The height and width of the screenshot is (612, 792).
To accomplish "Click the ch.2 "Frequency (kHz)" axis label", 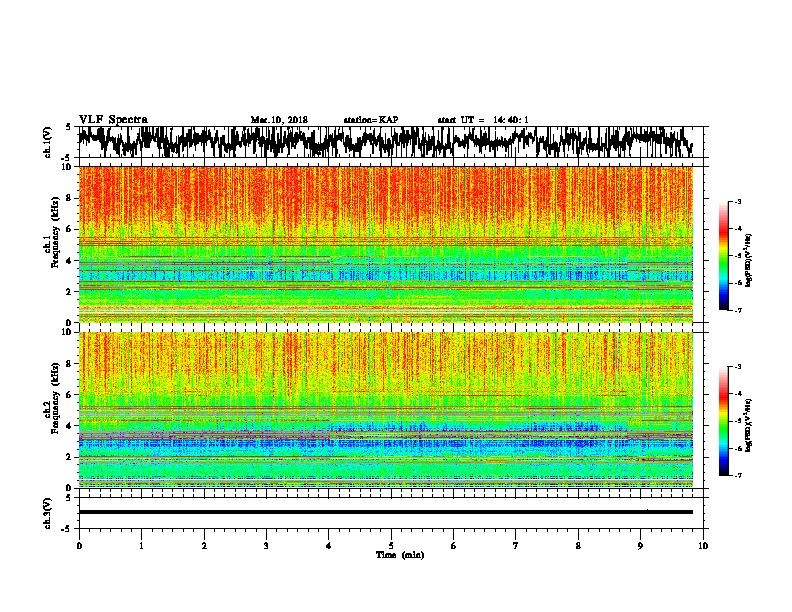I will click(55, 398).
